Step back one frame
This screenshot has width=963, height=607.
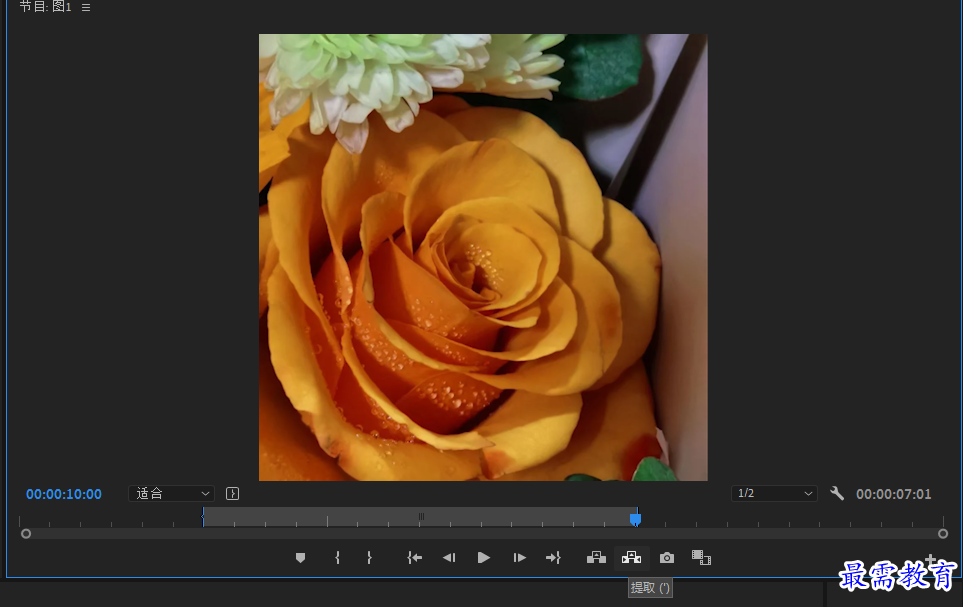449,558
